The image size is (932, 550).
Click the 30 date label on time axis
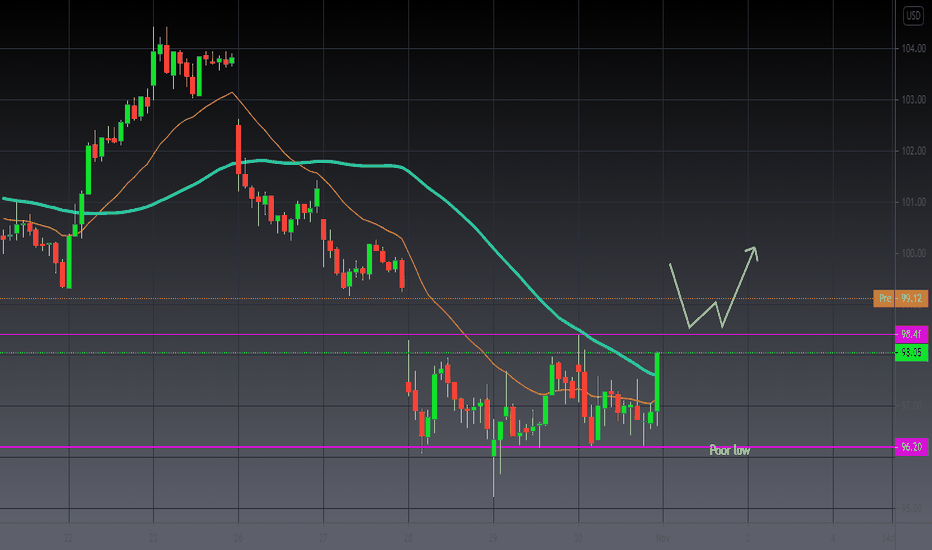[x=578, y=538]
